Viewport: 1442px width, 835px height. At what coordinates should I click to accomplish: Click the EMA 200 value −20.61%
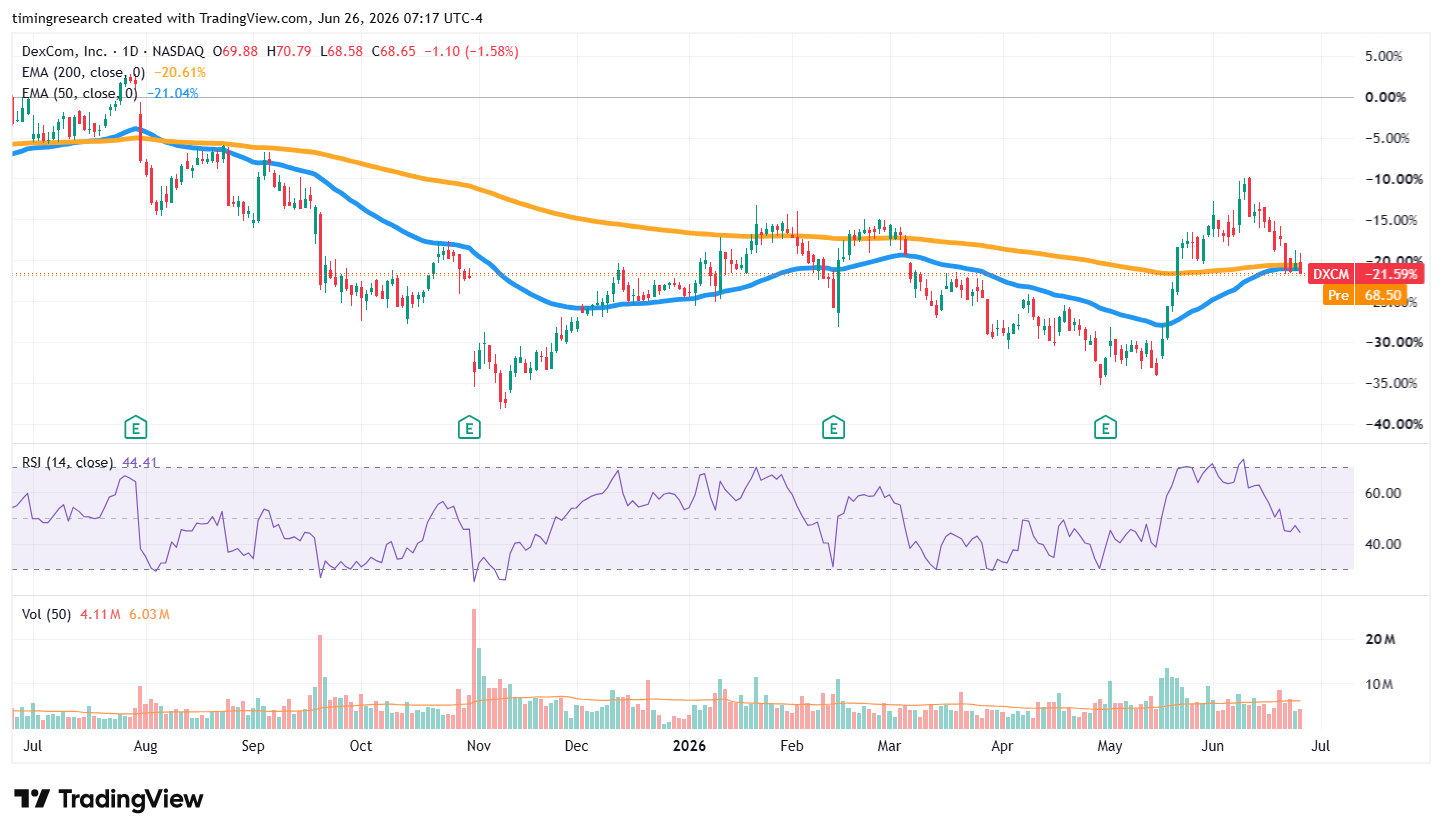180,72
